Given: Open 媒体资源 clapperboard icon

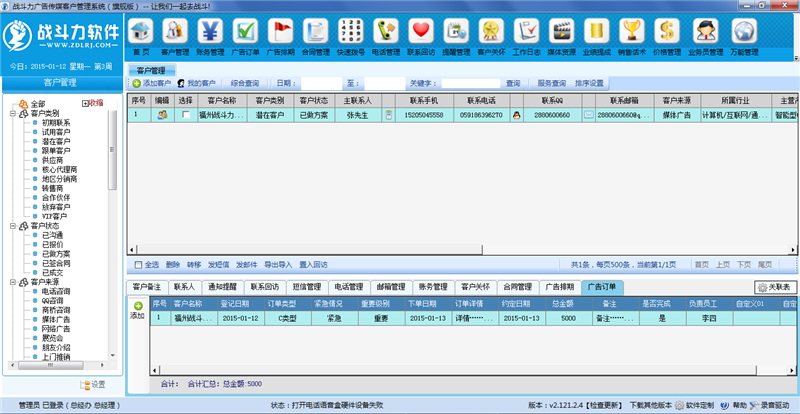Looking at the screenshot, I should coord(562,31).
